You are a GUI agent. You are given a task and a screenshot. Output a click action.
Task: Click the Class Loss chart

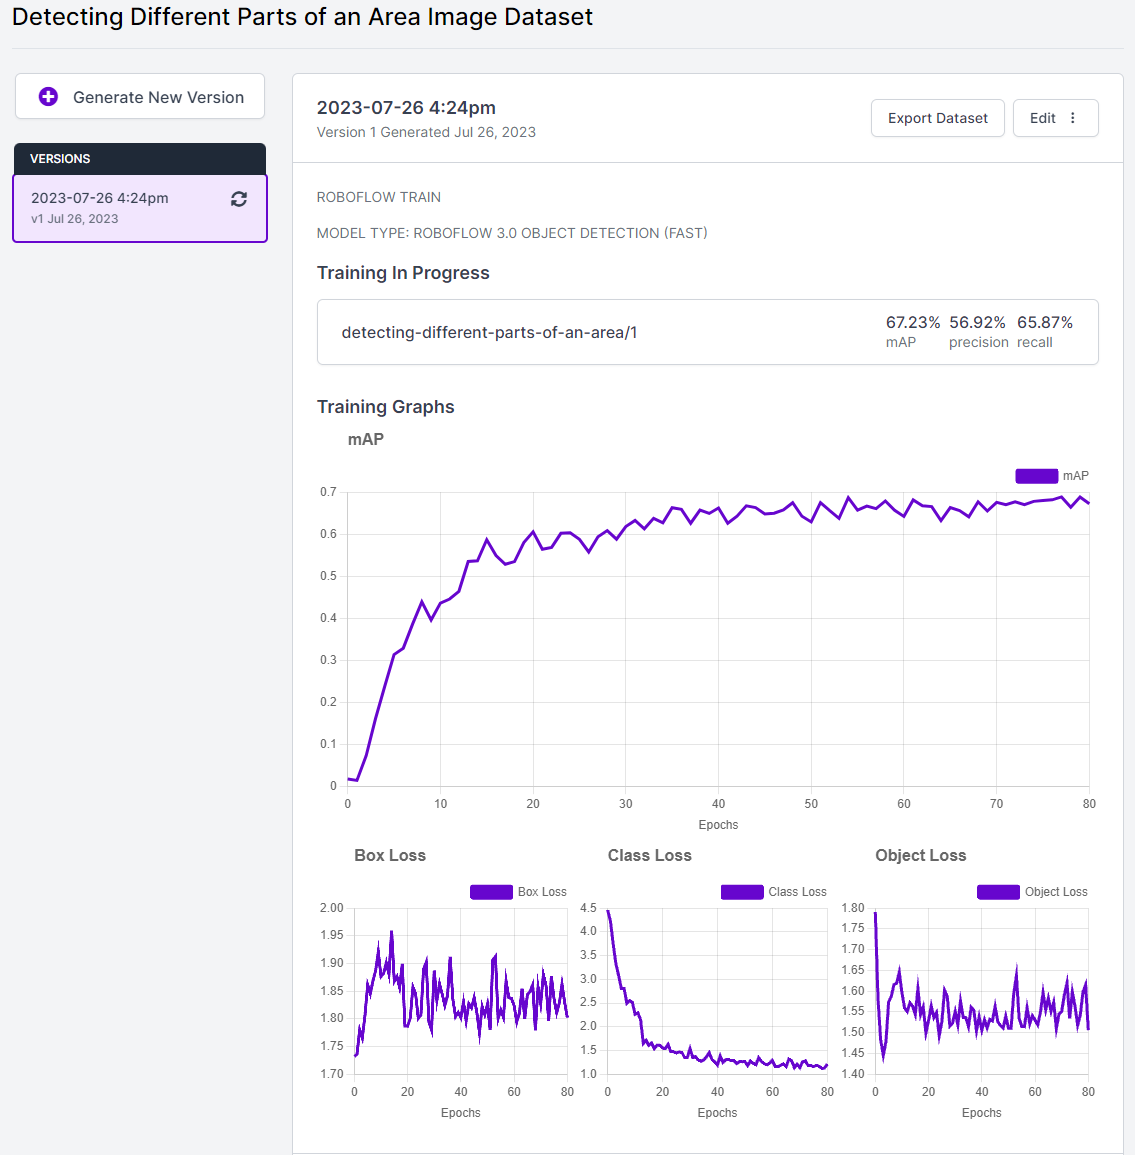[x=717, y=990]
